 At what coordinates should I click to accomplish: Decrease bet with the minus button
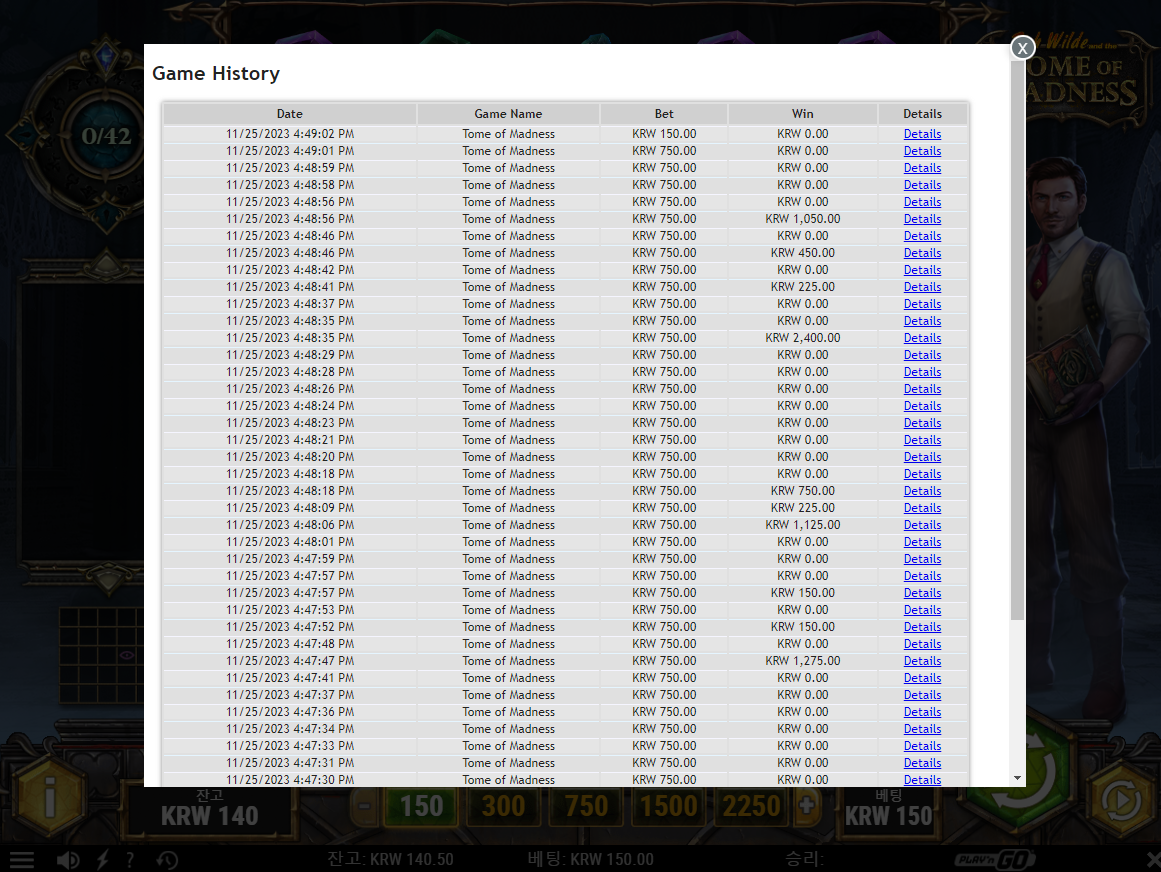click(365, 805)
